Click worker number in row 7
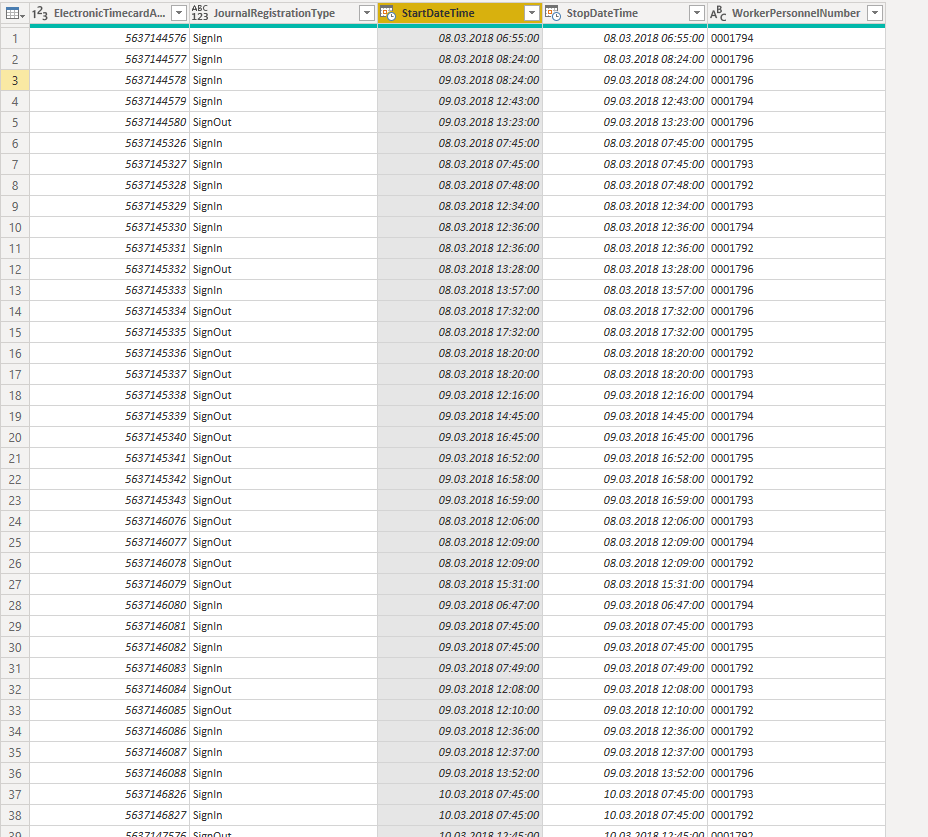Image resolution: width=928 pixels, height=837 pixels. coord(797,165)
